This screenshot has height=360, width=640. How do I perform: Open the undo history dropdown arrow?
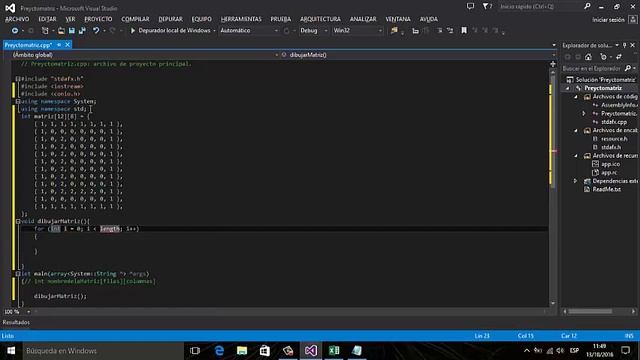[104, 31]
